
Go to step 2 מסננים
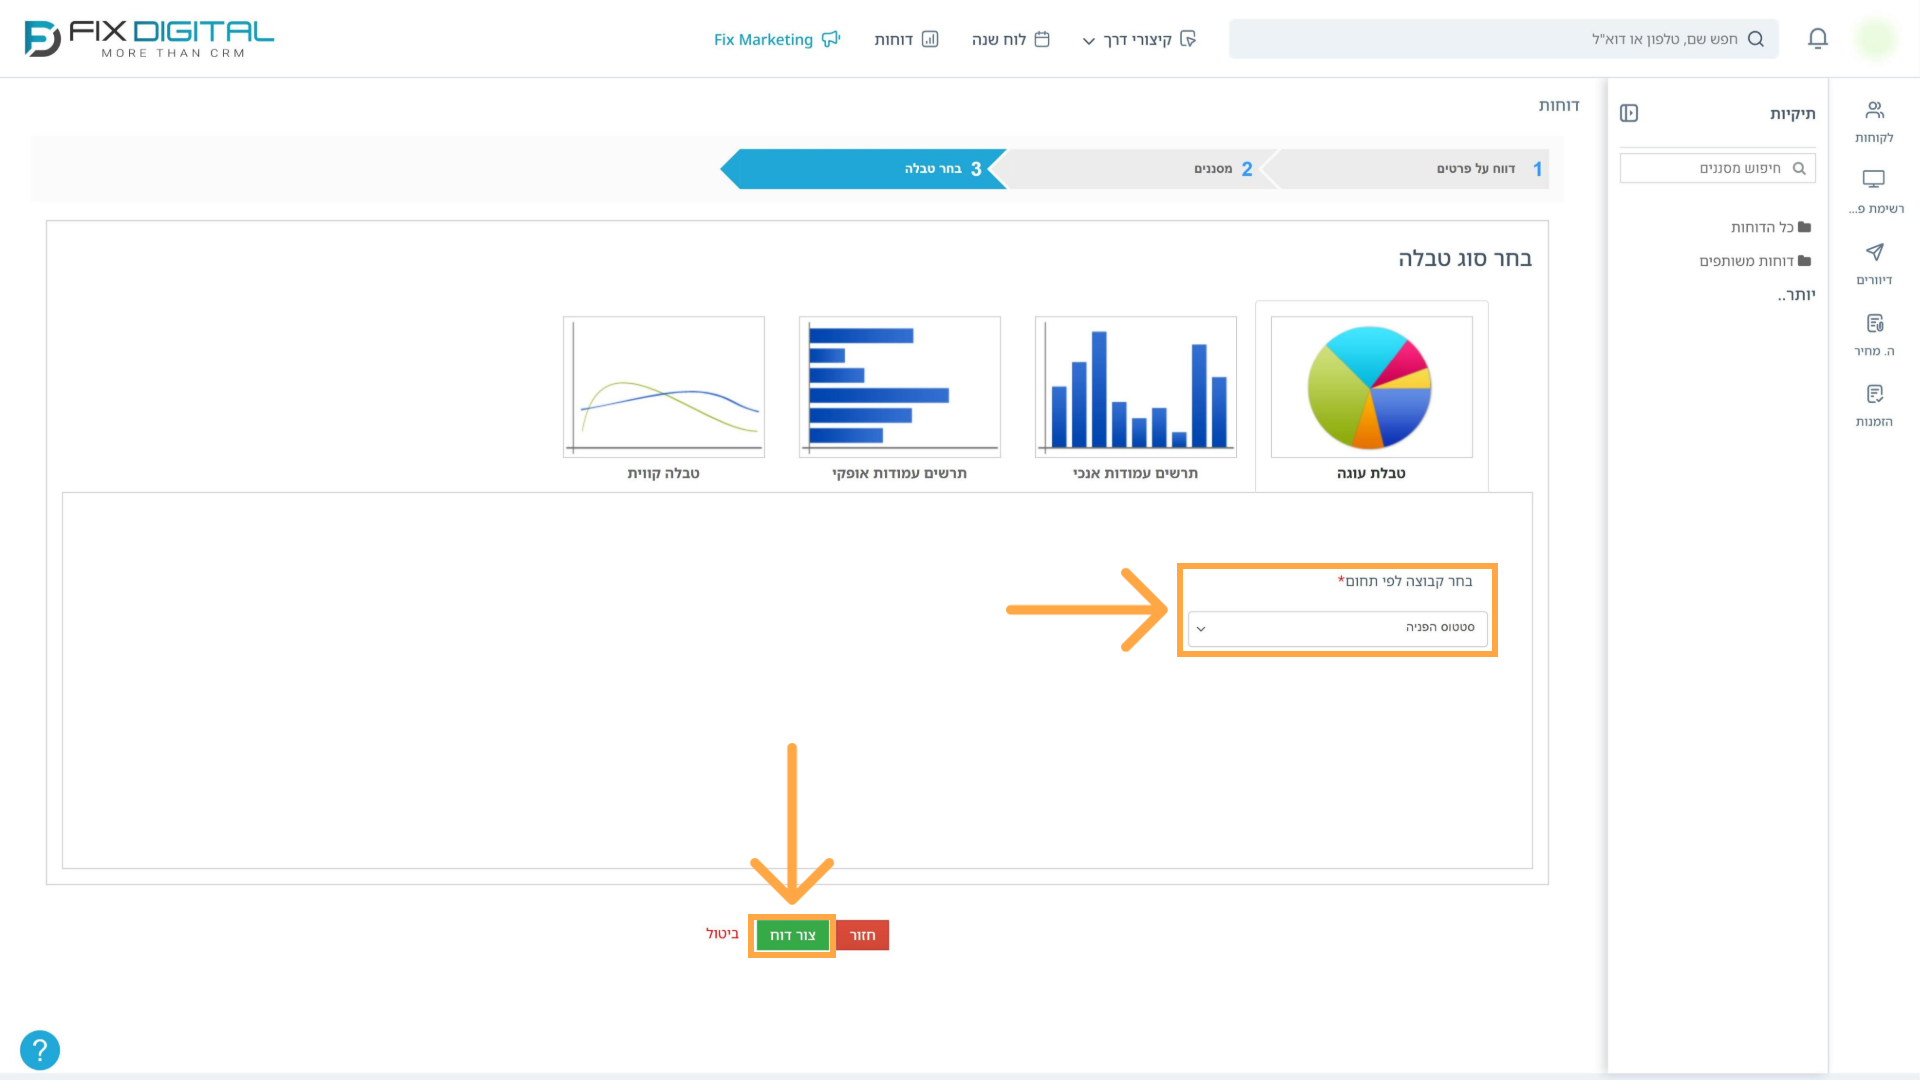1135,169
